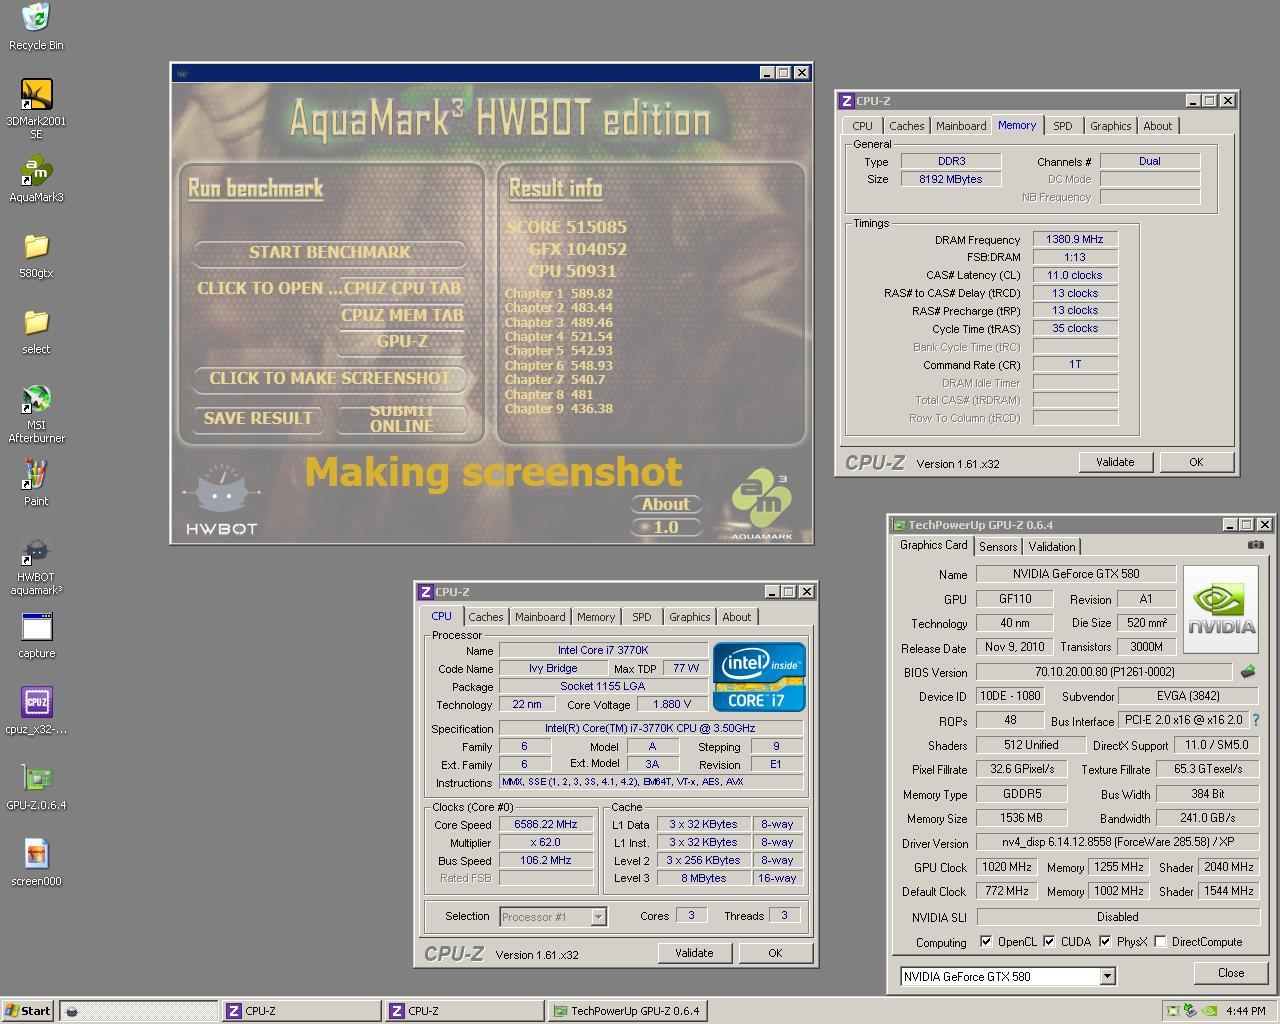Viewport: 1280px width, 1024px height.
Task: Click CPUZ CPU TAB button in AquaMark
Action: pos(403,289)
